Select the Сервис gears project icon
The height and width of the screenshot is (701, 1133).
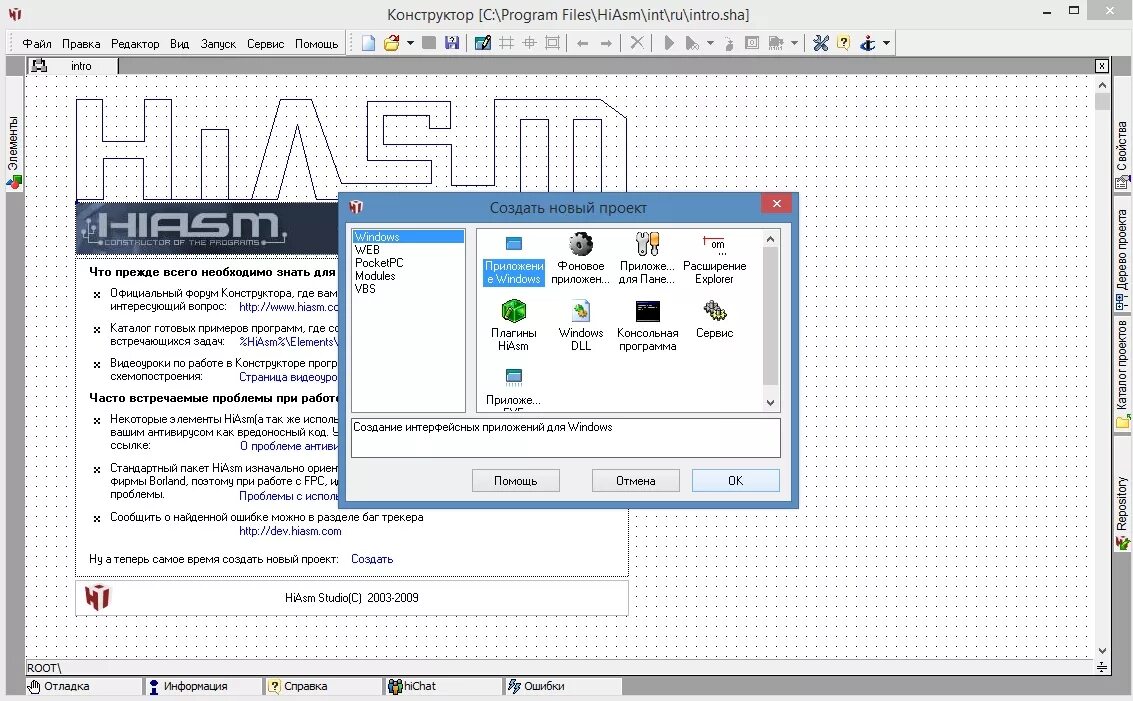(714, 319)
